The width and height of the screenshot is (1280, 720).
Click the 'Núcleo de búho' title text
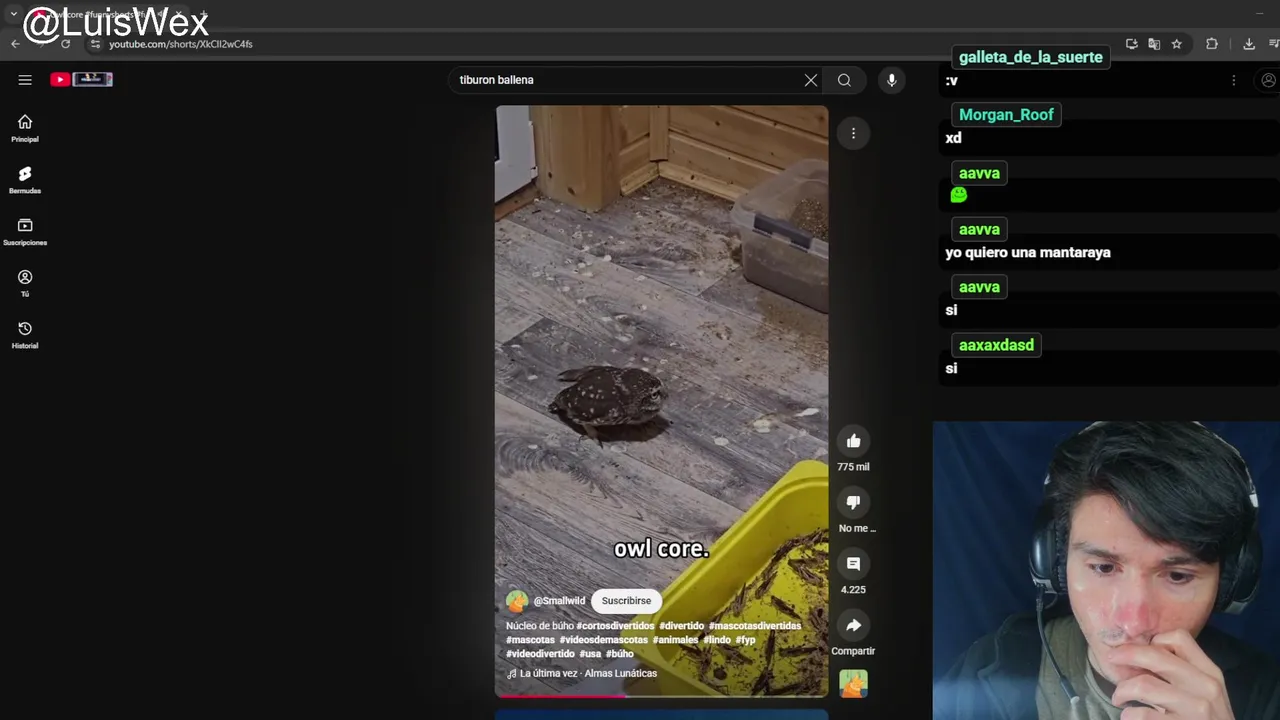(540, 626)
